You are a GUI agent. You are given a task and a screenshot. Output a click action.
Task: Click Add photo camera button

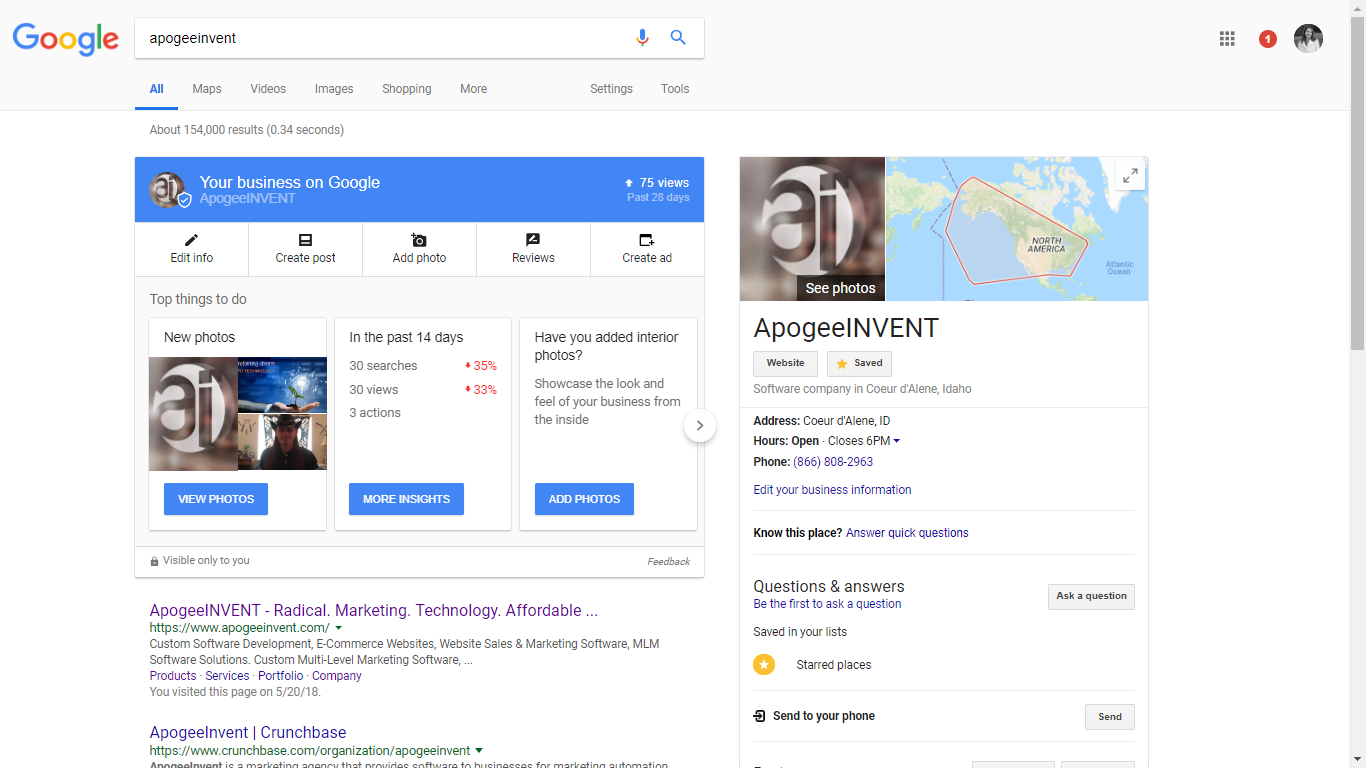pyautogui.click(x=420, y=249)
